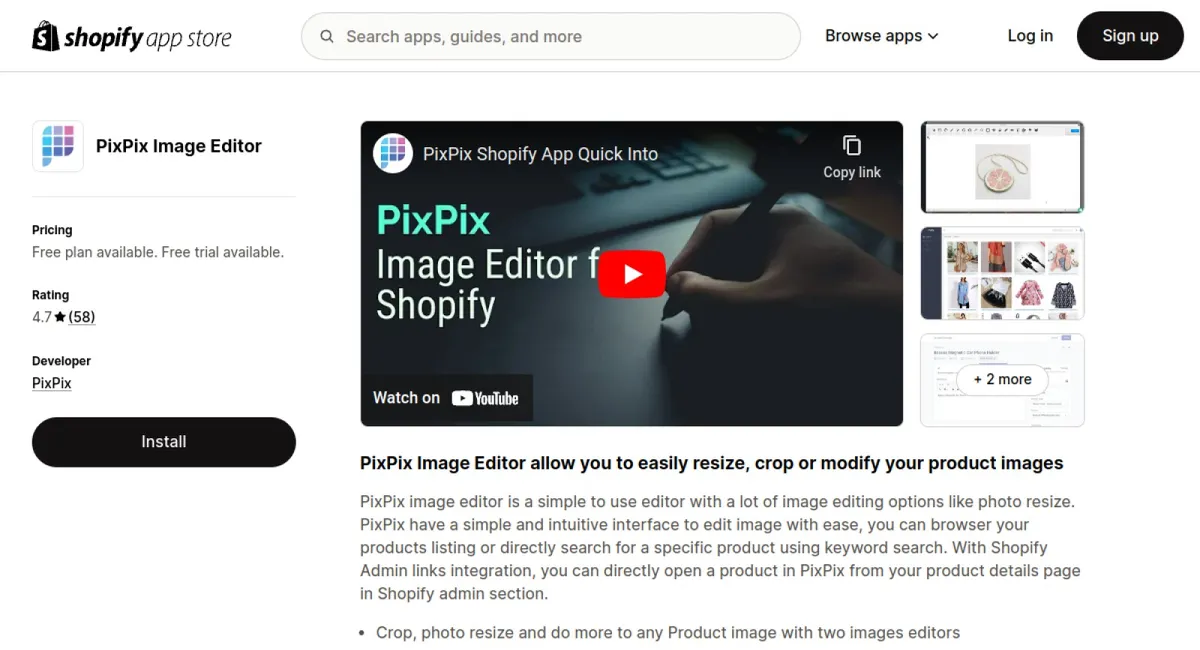Viewport: 1200px width, 650px height.
Task: Click the Log in link
Action: tap(1030, 36)
